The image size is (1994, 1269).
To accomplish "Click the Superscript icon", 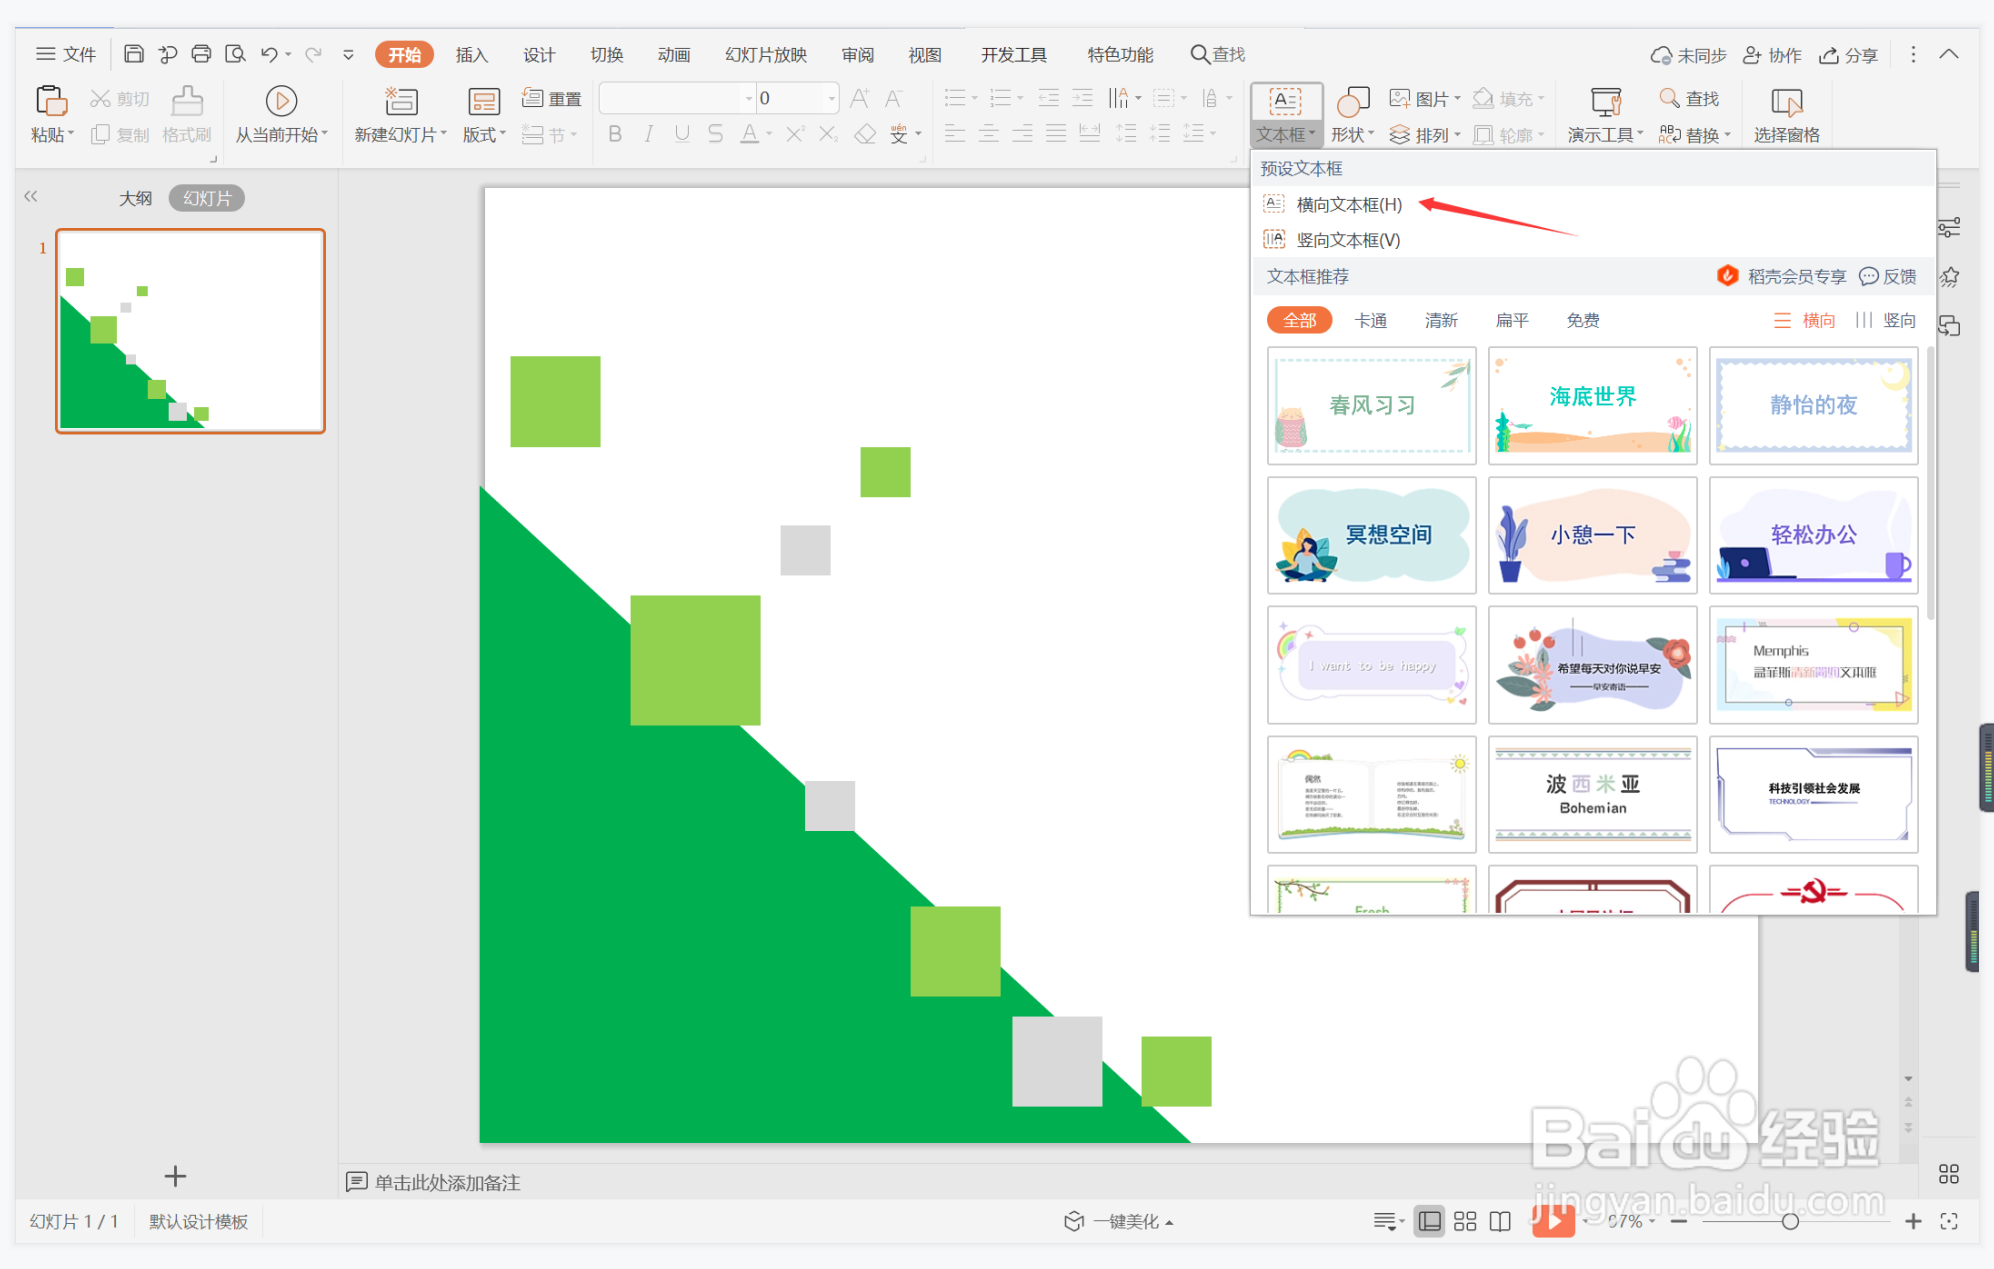I will pyautogui.click(x=794, y=134).
